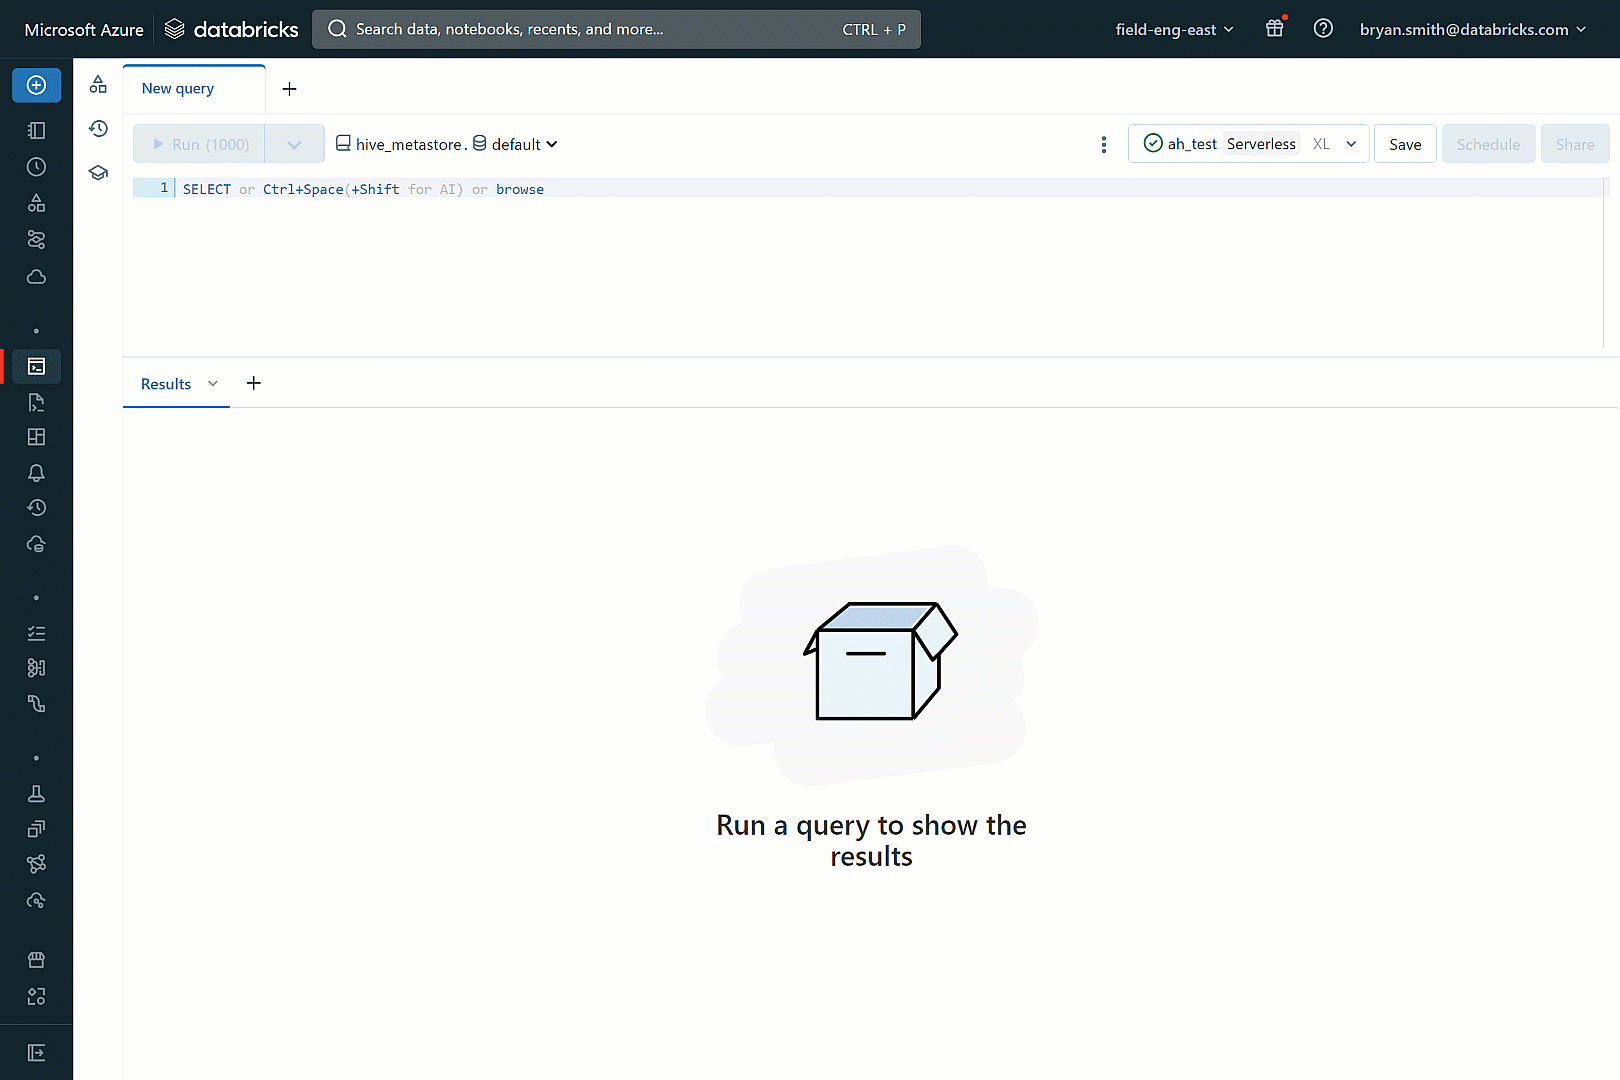1620x1080 pixels.
Task: Open the hive_metastore.default schema selector
Action: pos(446,144)
